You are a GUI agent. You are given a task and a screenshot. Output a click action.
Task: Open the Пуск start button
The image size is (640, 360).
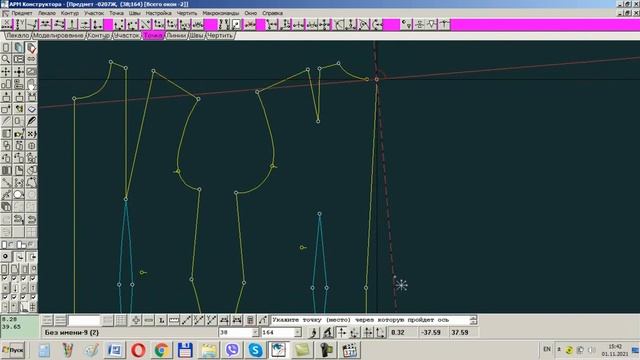(x=13, y=350)
